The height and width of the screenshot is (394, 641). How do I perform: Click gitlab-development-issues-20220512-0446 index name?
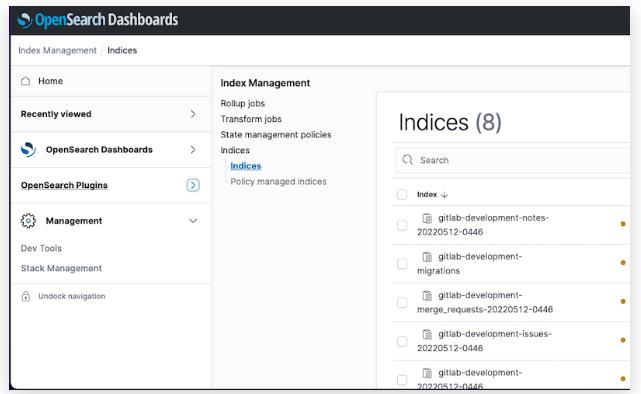484,341
